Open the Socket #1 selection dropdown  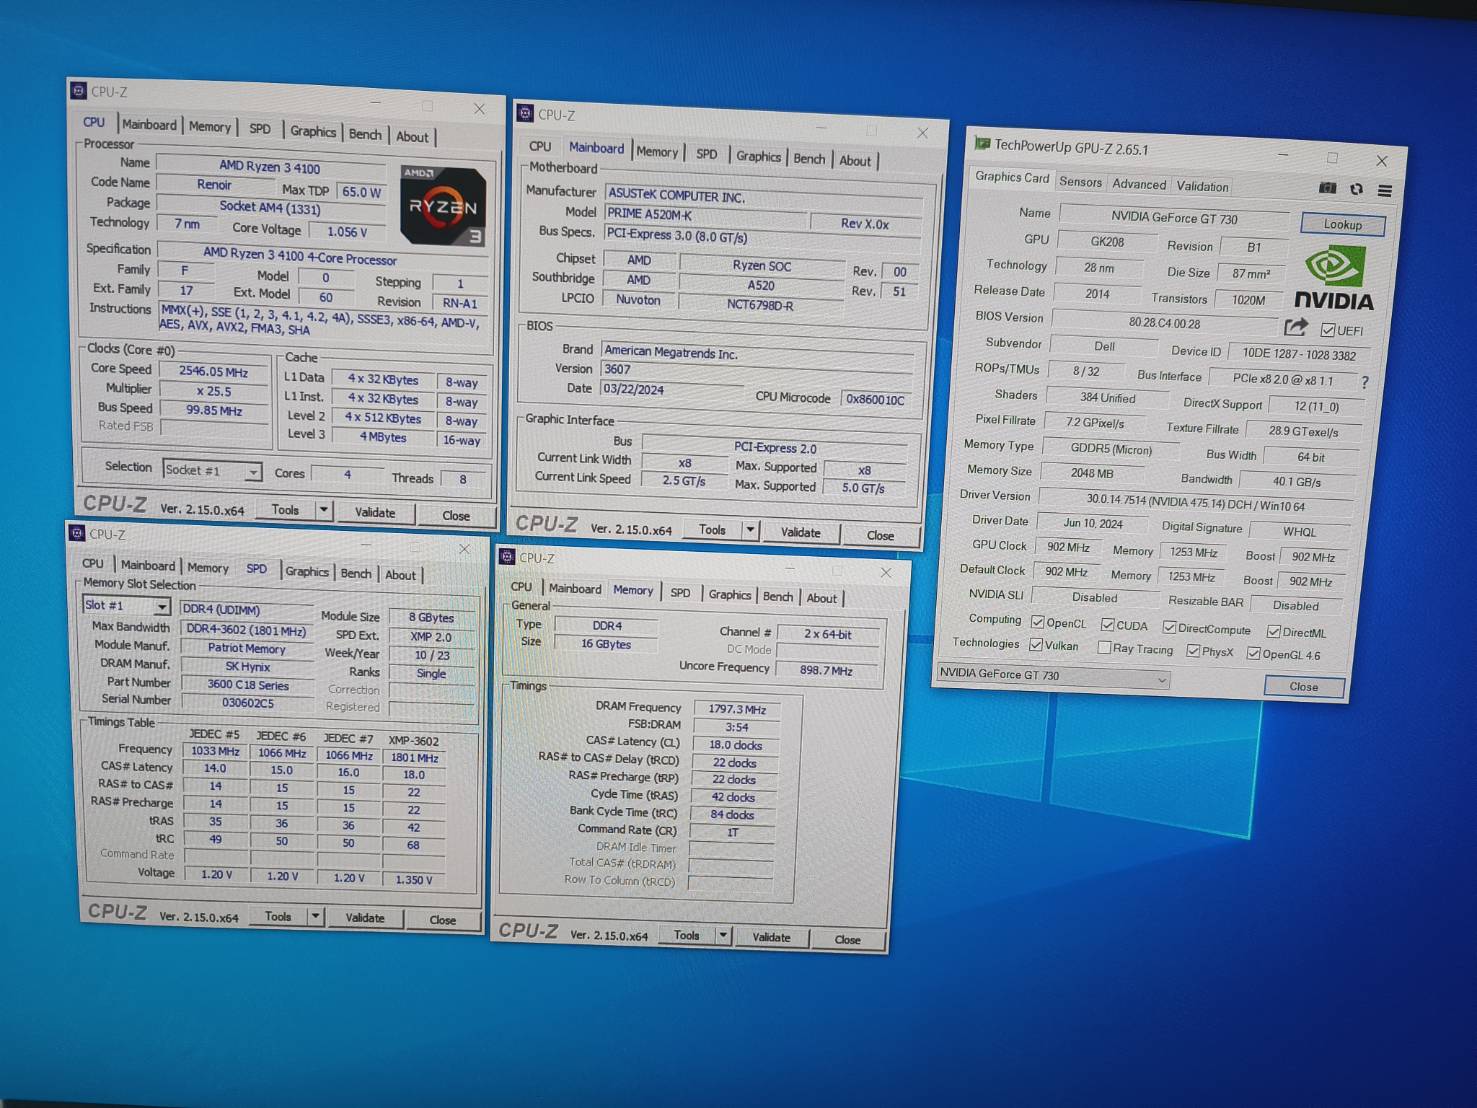tap(253, 472)
